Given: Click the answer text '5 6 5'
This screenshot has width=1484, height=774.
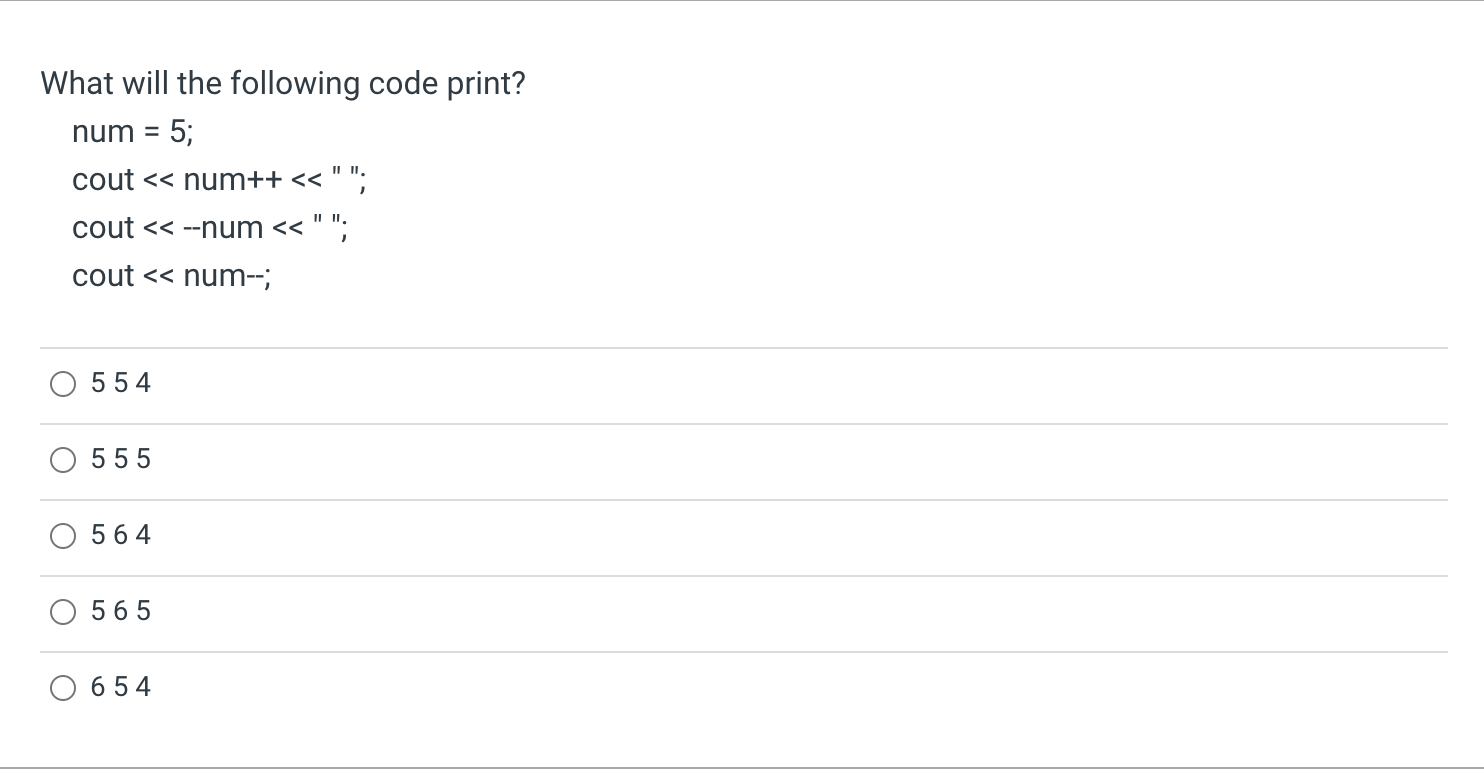Looking at the screenshot, I should (120, 611).
